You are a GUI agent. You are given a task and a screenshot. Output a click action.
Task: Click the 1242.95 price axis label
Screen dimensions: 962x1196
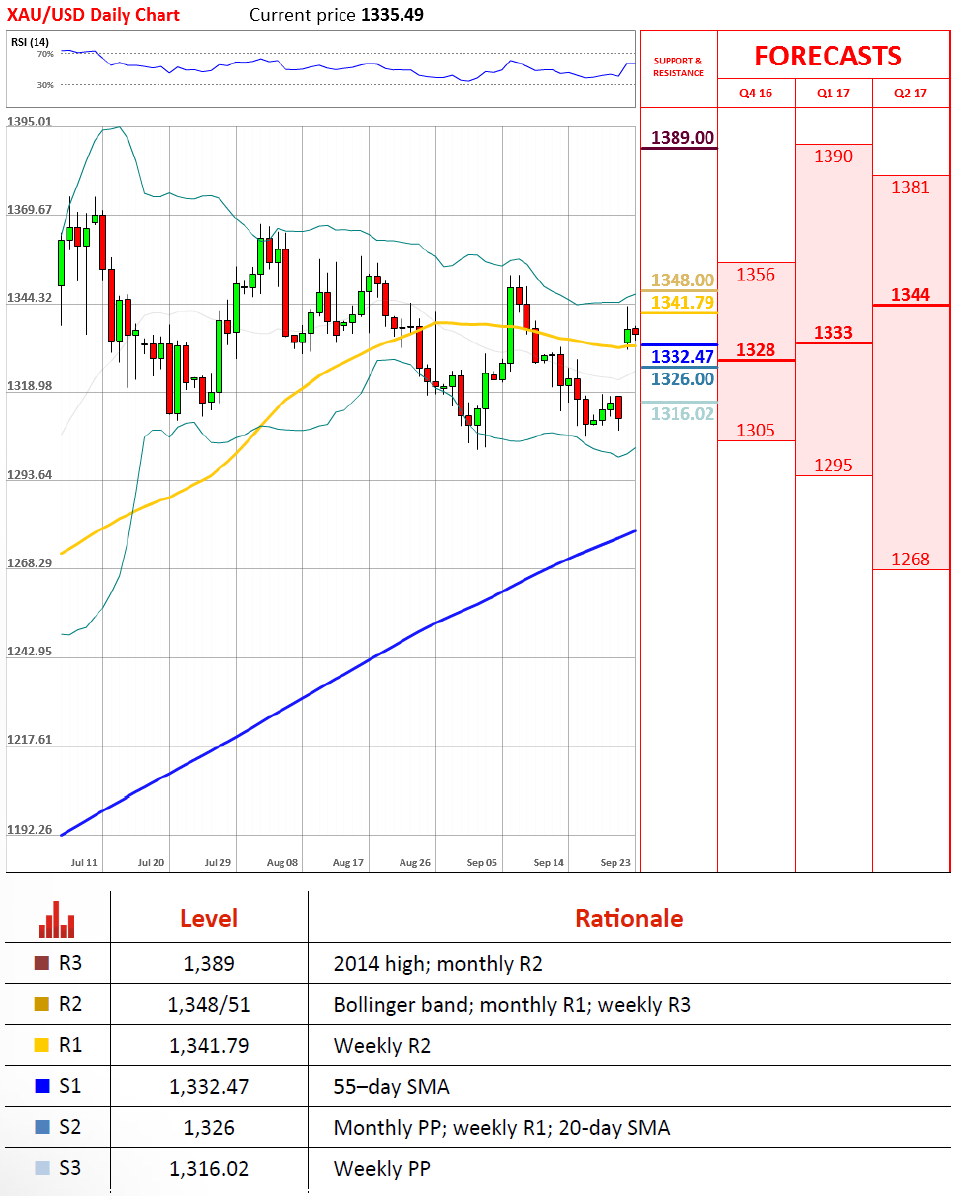pos(29,651)
